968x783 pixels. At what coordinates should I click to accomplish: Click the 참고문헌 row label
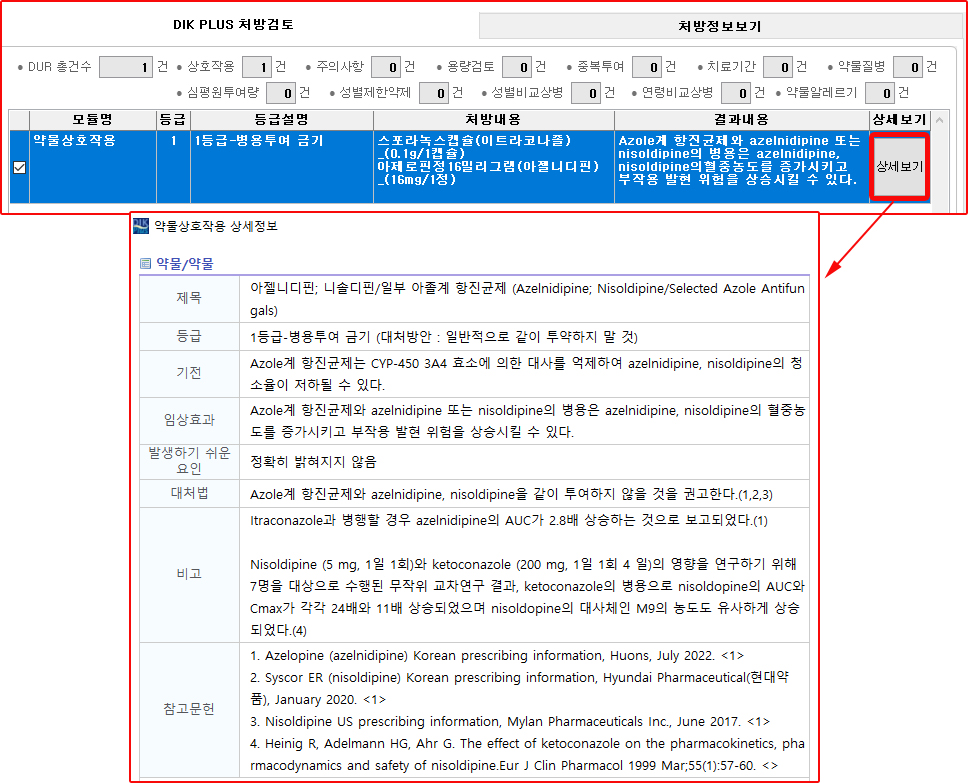pos(189,709)
